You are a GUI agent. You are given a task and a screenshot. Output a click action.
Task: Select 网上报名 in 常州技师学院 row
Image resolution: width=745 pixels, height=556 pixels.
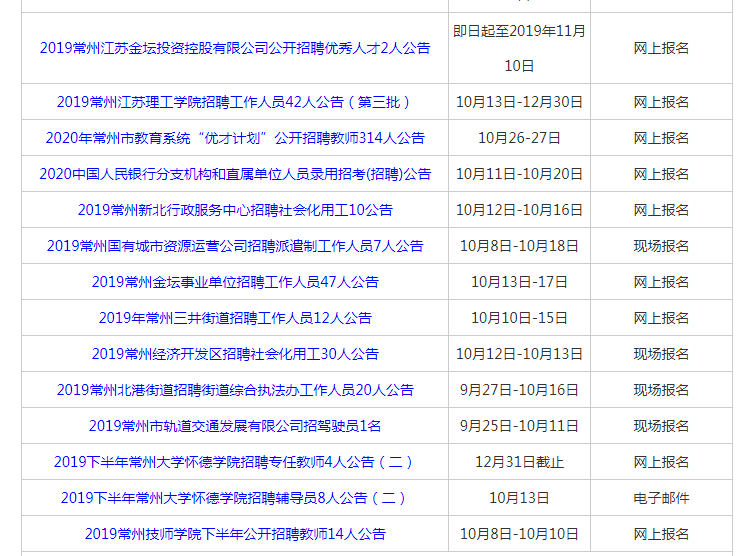[x=661, y=534]
